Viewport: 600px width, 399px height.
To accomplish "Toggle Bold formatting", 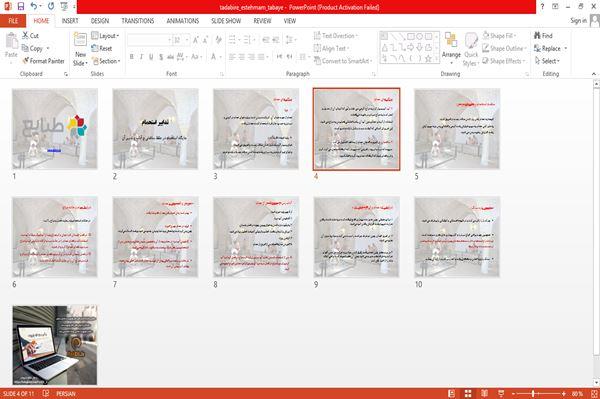I will (x=132, y=57).
